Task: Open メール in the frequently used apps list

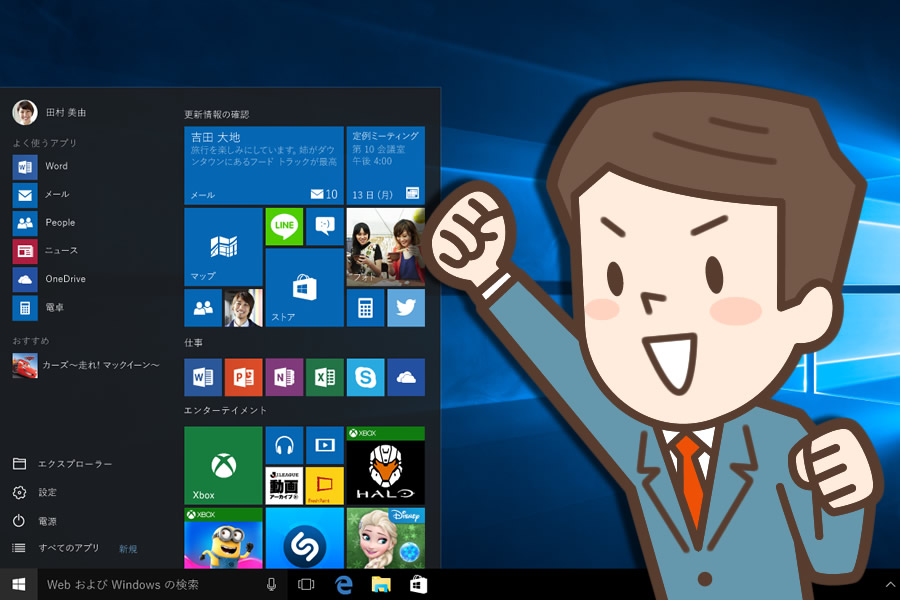Action: (41, 195)
